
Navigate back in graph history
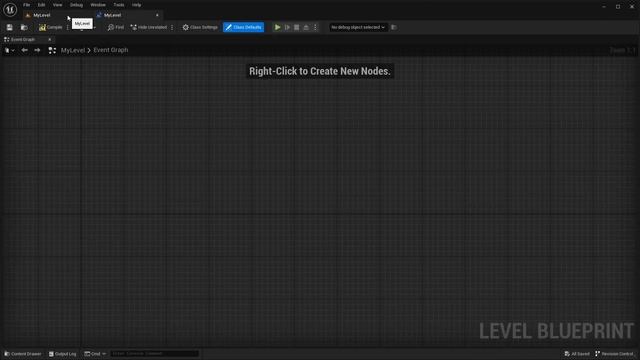24,50
